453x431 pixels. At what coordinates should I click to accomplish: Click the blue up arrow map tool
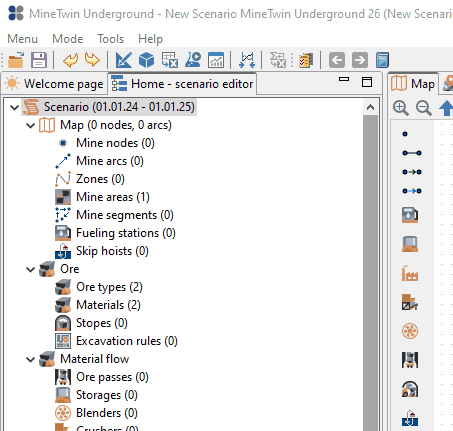point(446,108)
